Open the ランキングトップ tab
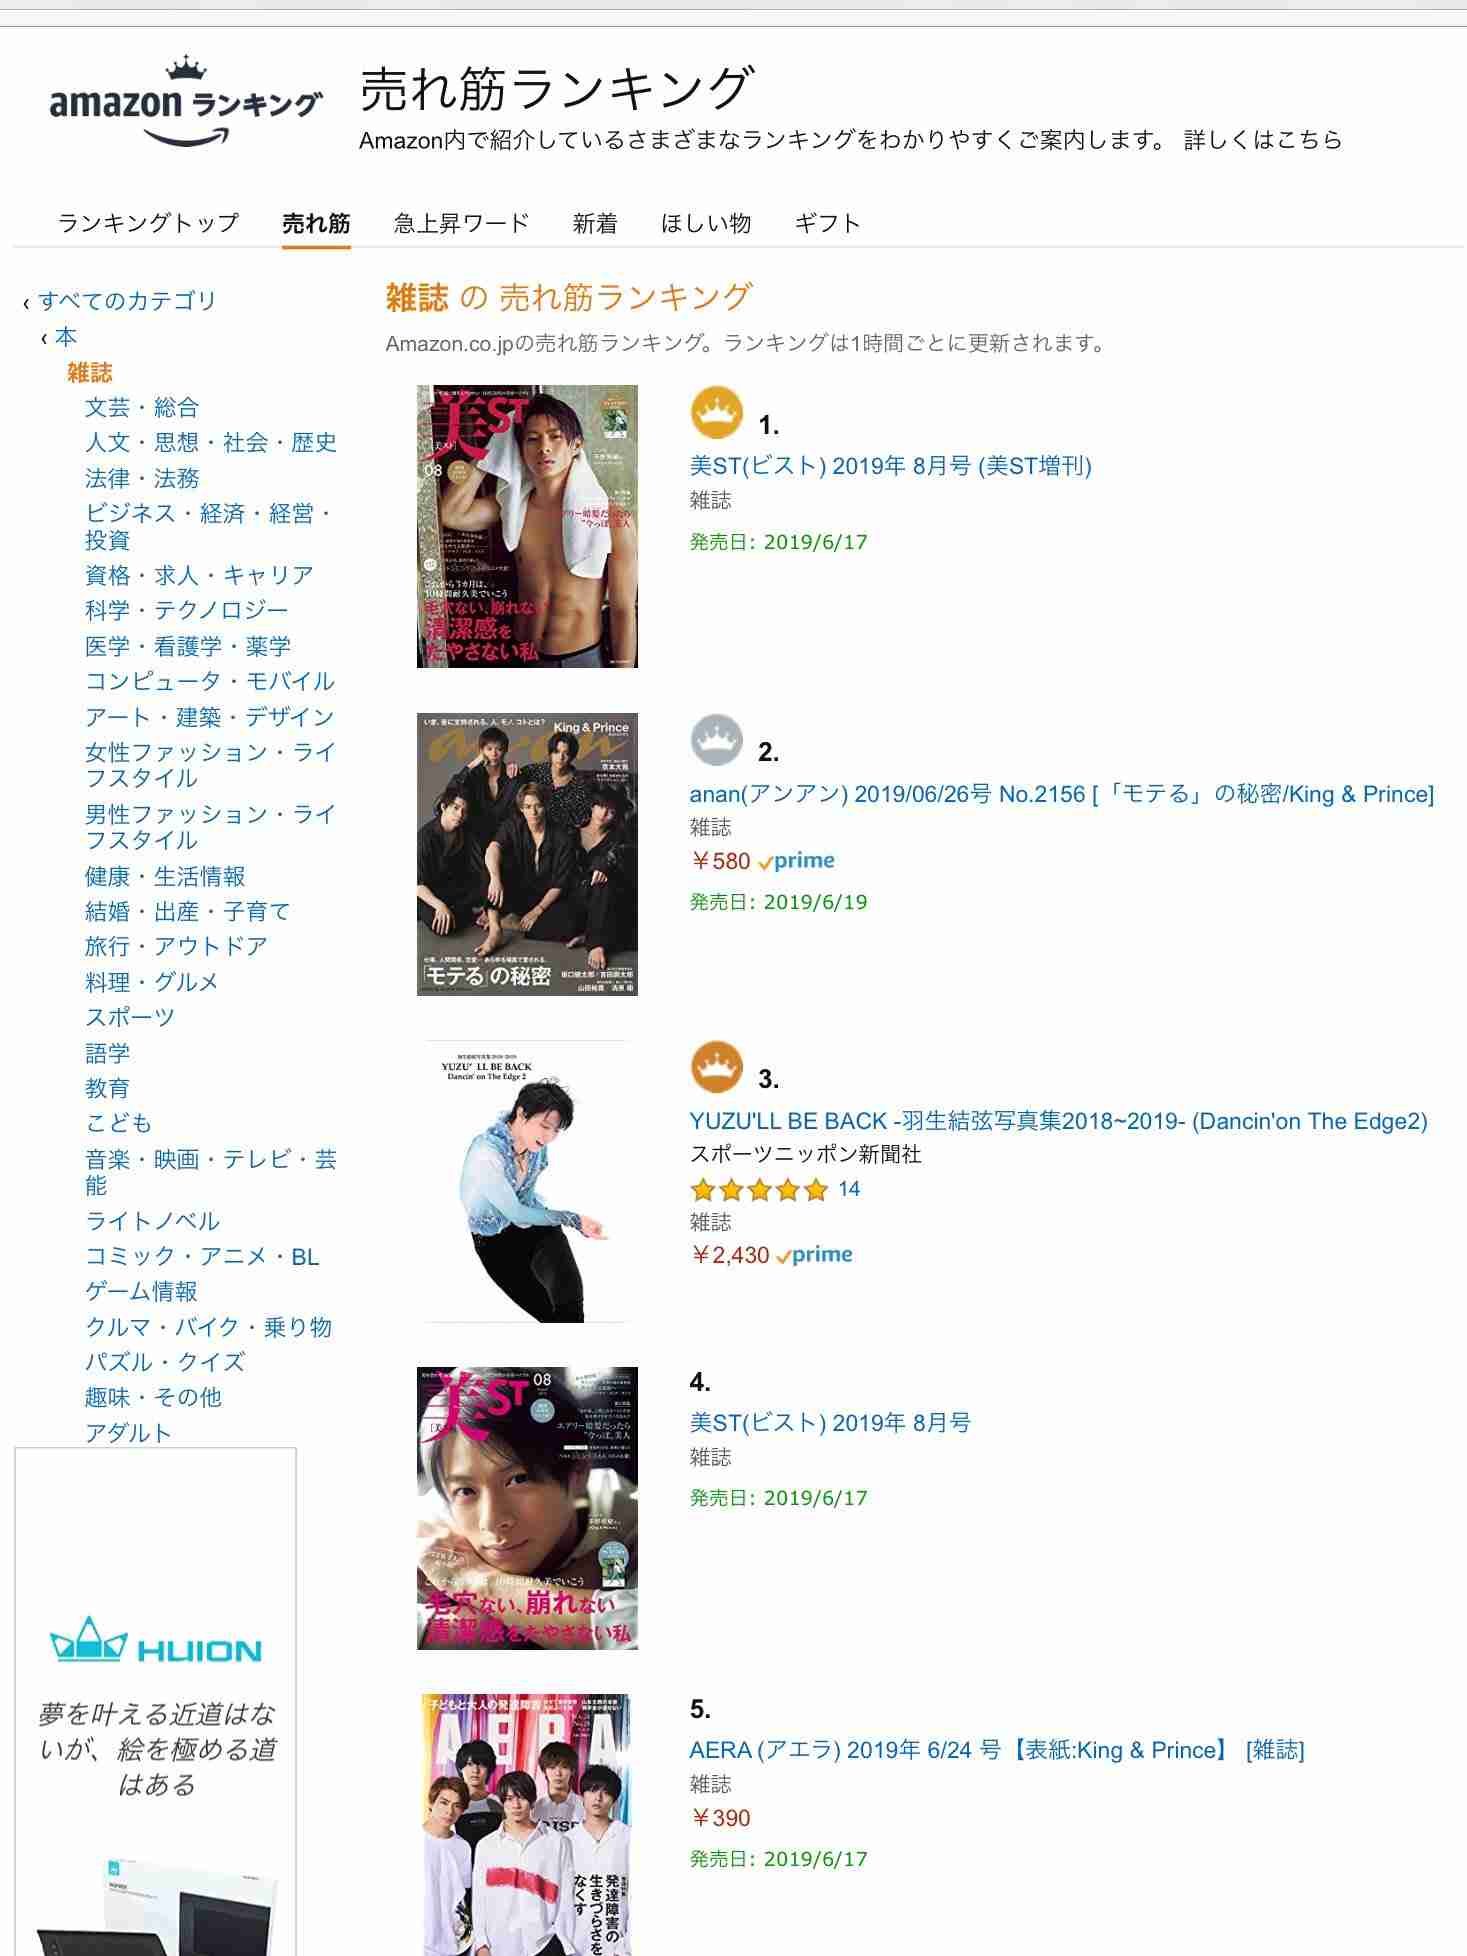The width and height of the screenshot is (1467, 1956). coord(149,222)
